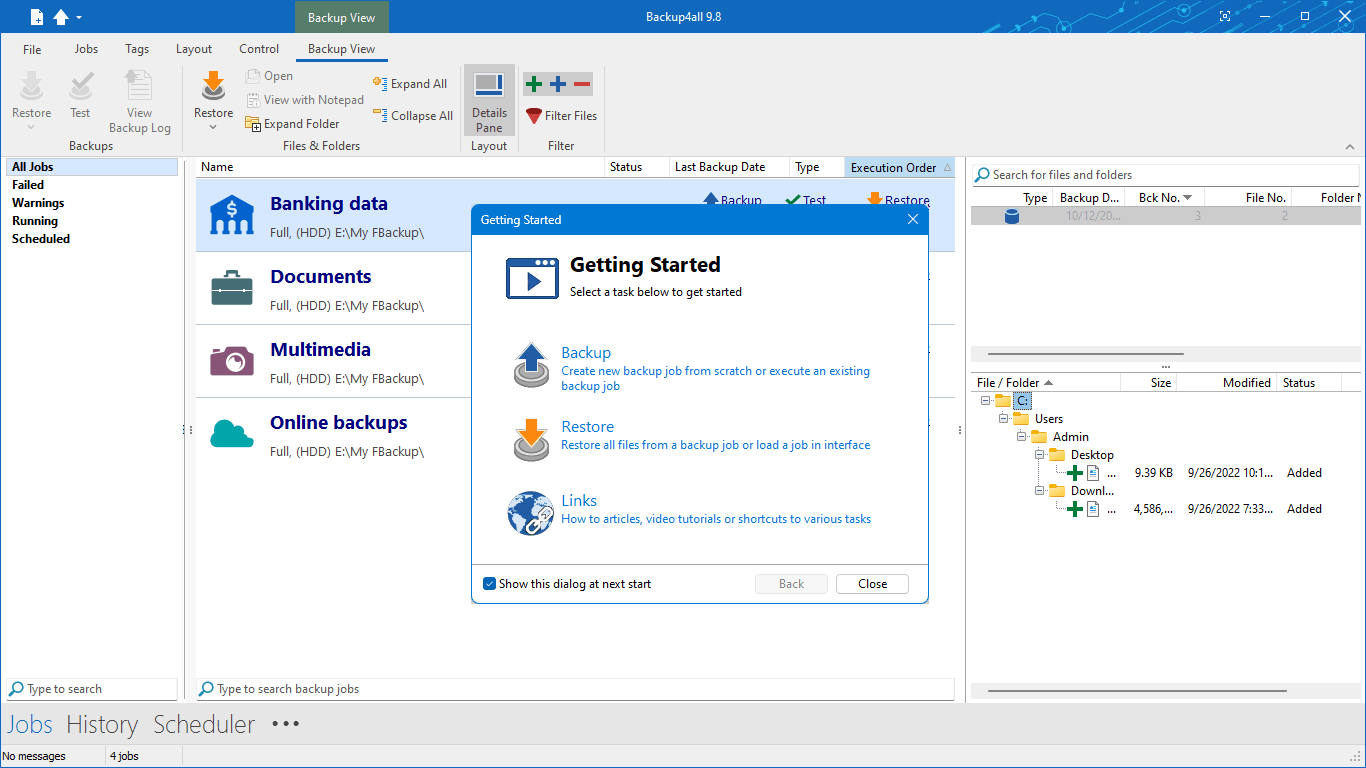Image resolution: width=1366 pixels, height=768 pixels.
Task: Click the Filter Files funnel icon
Action: pos(534,116)
